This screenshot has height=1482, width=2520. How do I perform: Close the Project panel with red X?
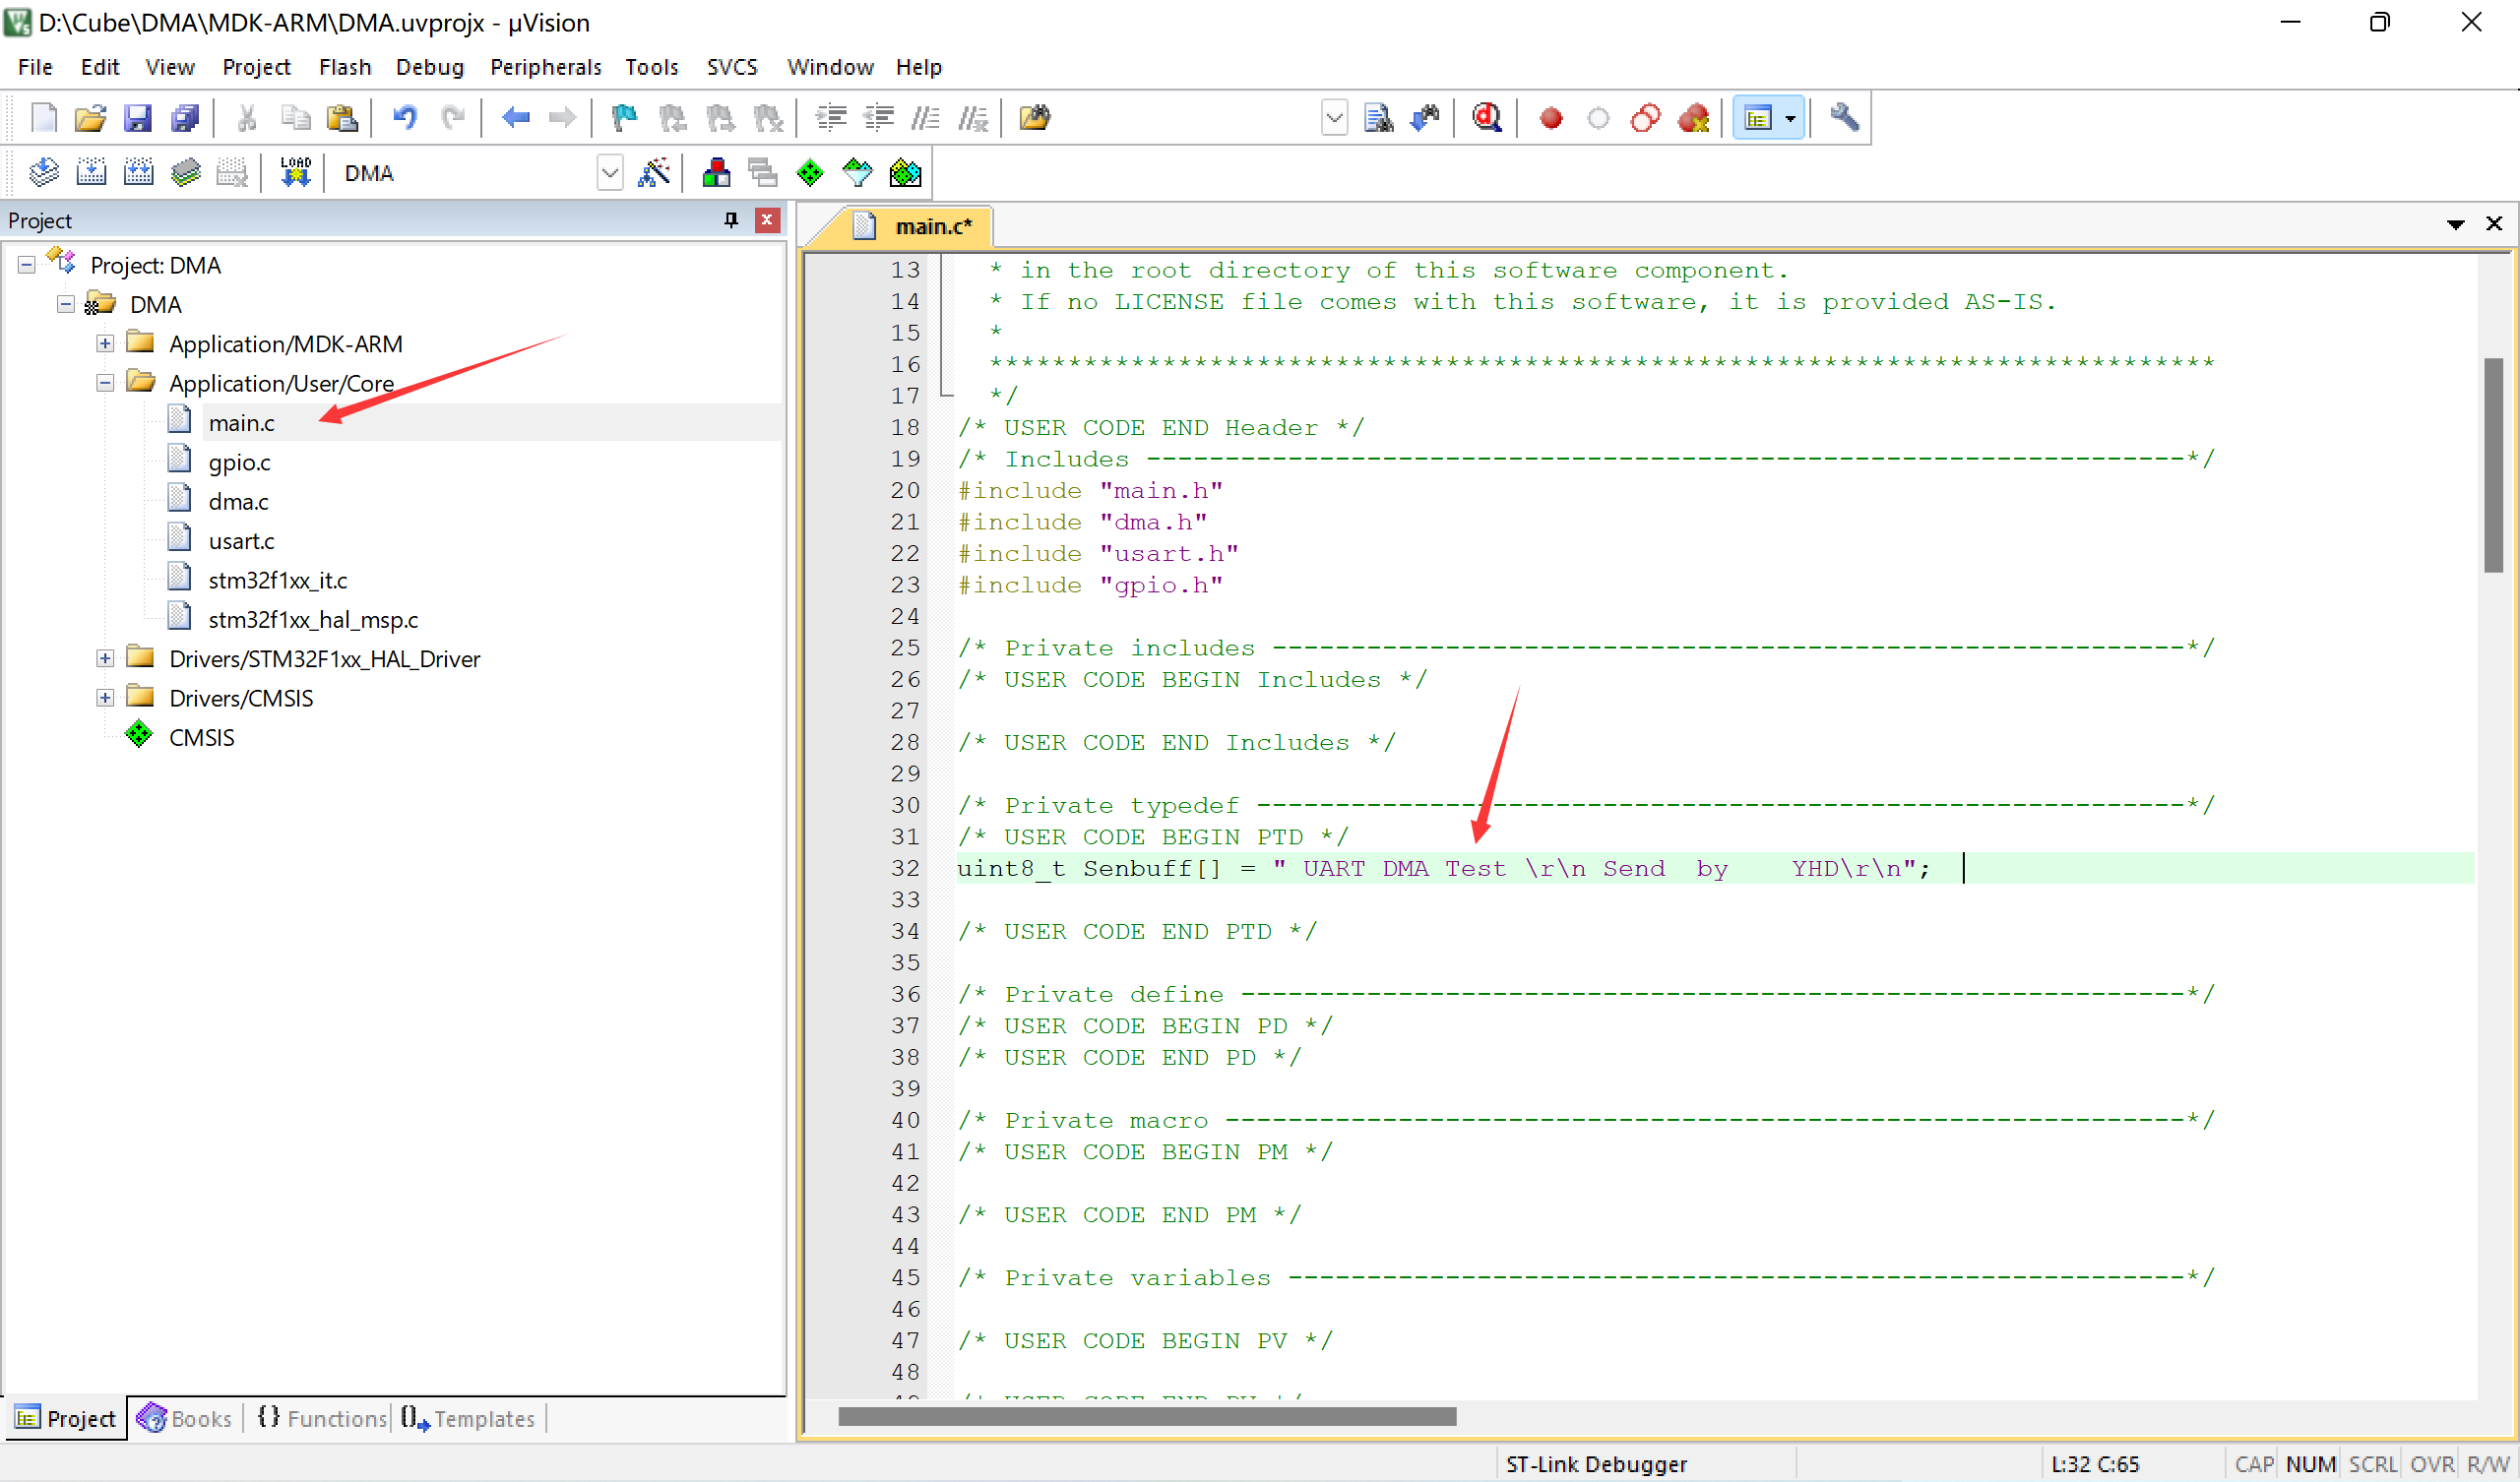pyautogui.click(x=767, y=220)
